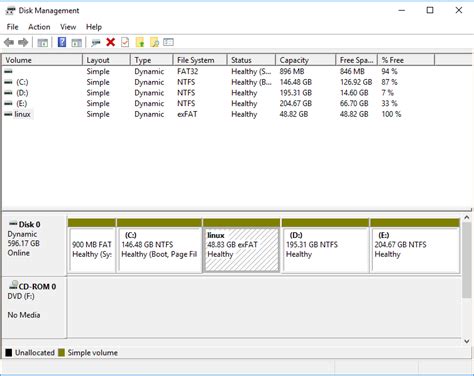This screenshot has width=474, height=376.
Task: Click the 195.31 GB capacity cell
Action: (296, 93)
